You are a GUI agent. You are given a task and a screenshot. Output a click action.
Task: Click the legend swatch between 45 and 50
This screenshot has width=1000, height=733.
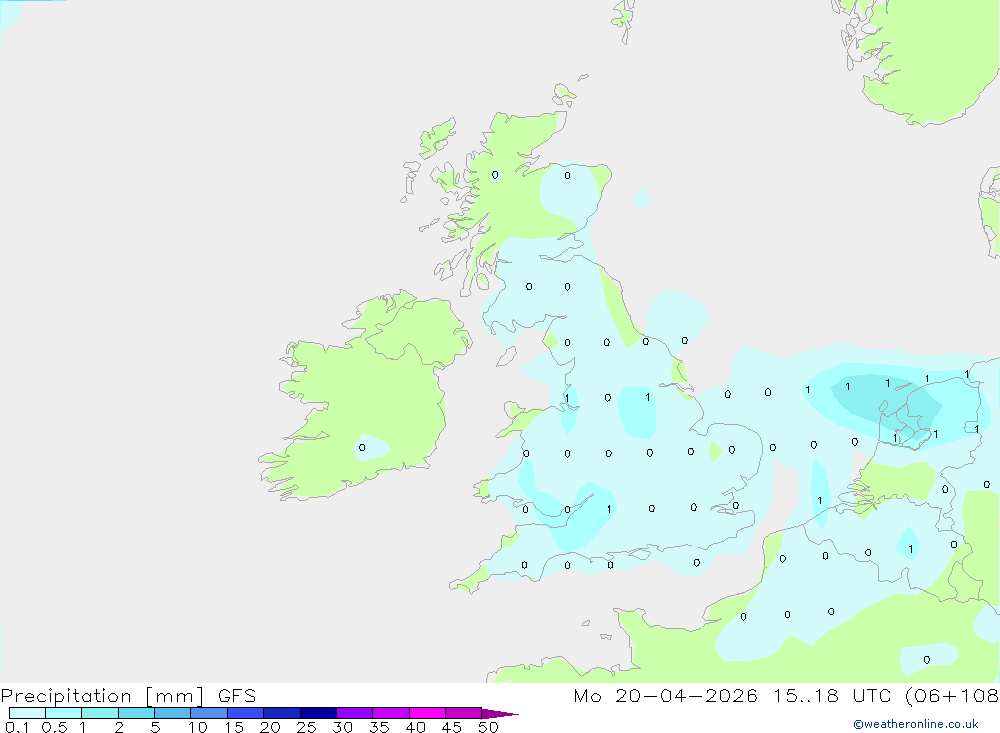pyautogui.click(x=464, y=713)
